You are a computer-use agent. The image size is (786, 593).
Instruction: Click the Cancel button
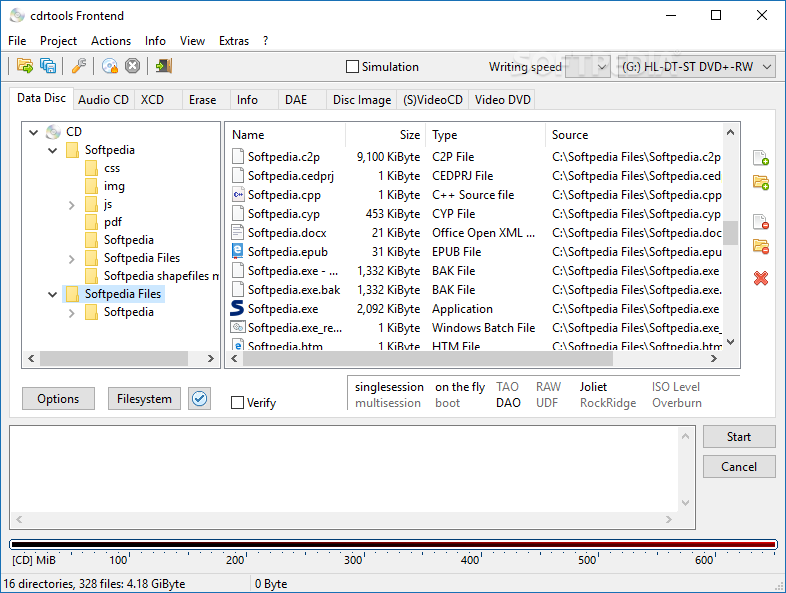pos(739,467)
